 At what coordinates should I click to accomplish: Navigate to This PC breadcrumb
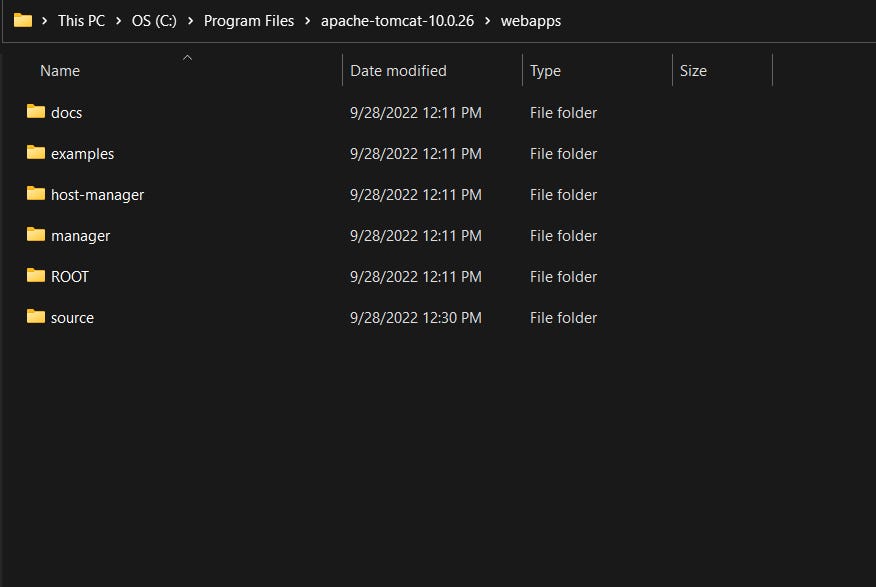(x=82, y=21)
